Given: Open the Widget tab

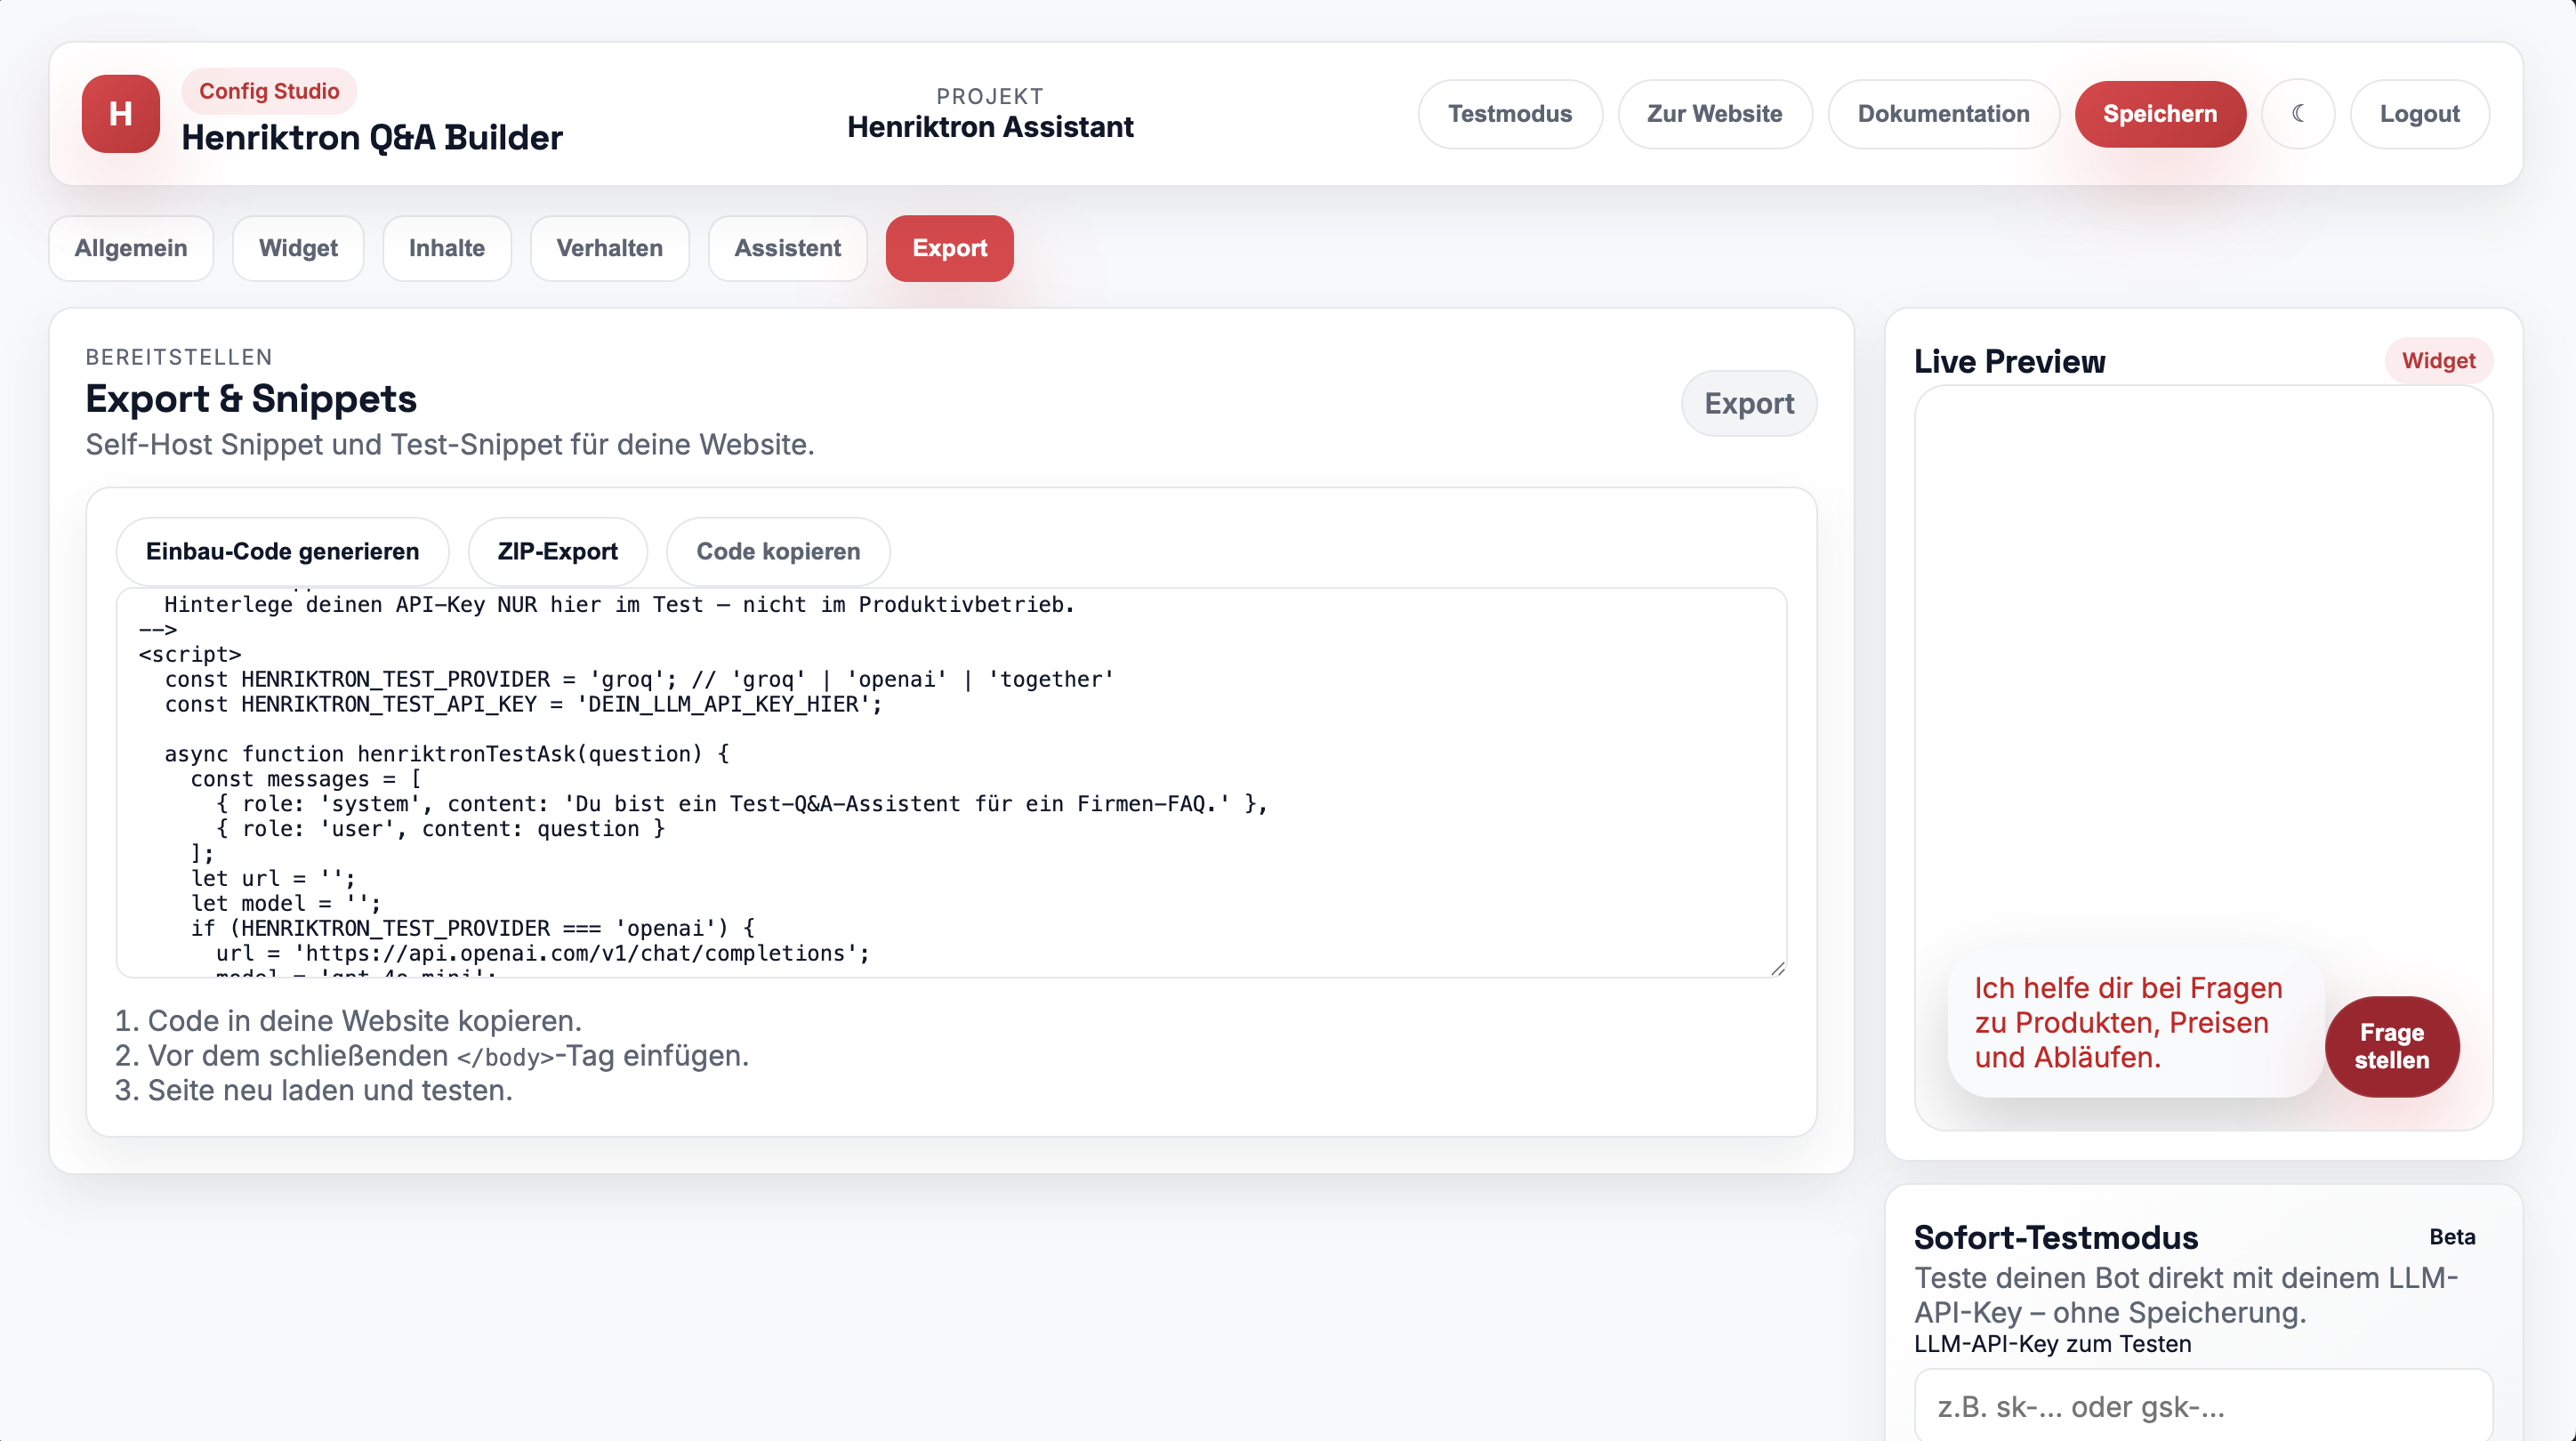Looking at the screenshot, I should 297,248.
